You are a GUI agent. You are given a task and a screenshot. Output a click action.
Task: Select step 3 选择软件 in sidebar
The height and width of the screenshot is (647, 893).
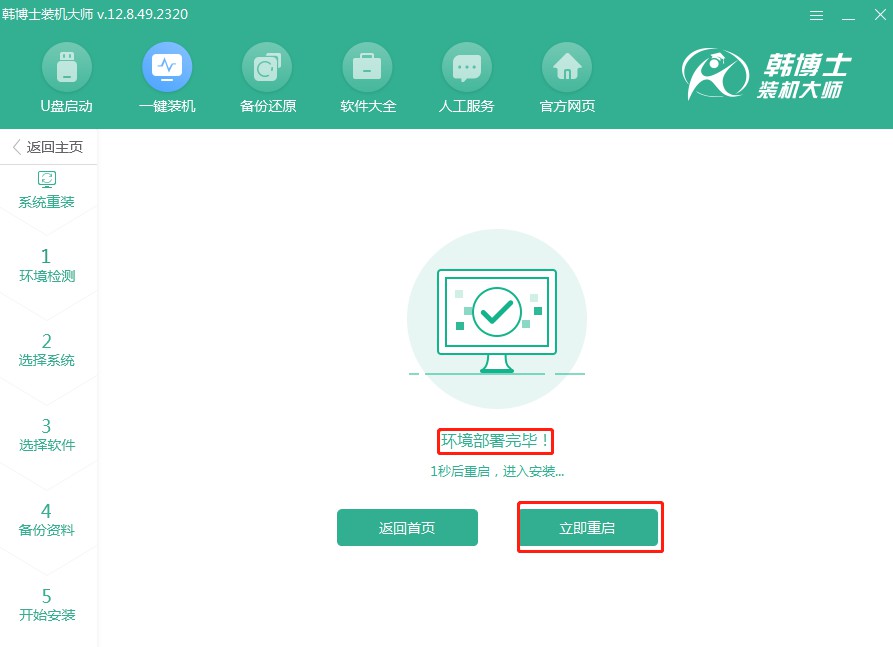coord(47,435)
